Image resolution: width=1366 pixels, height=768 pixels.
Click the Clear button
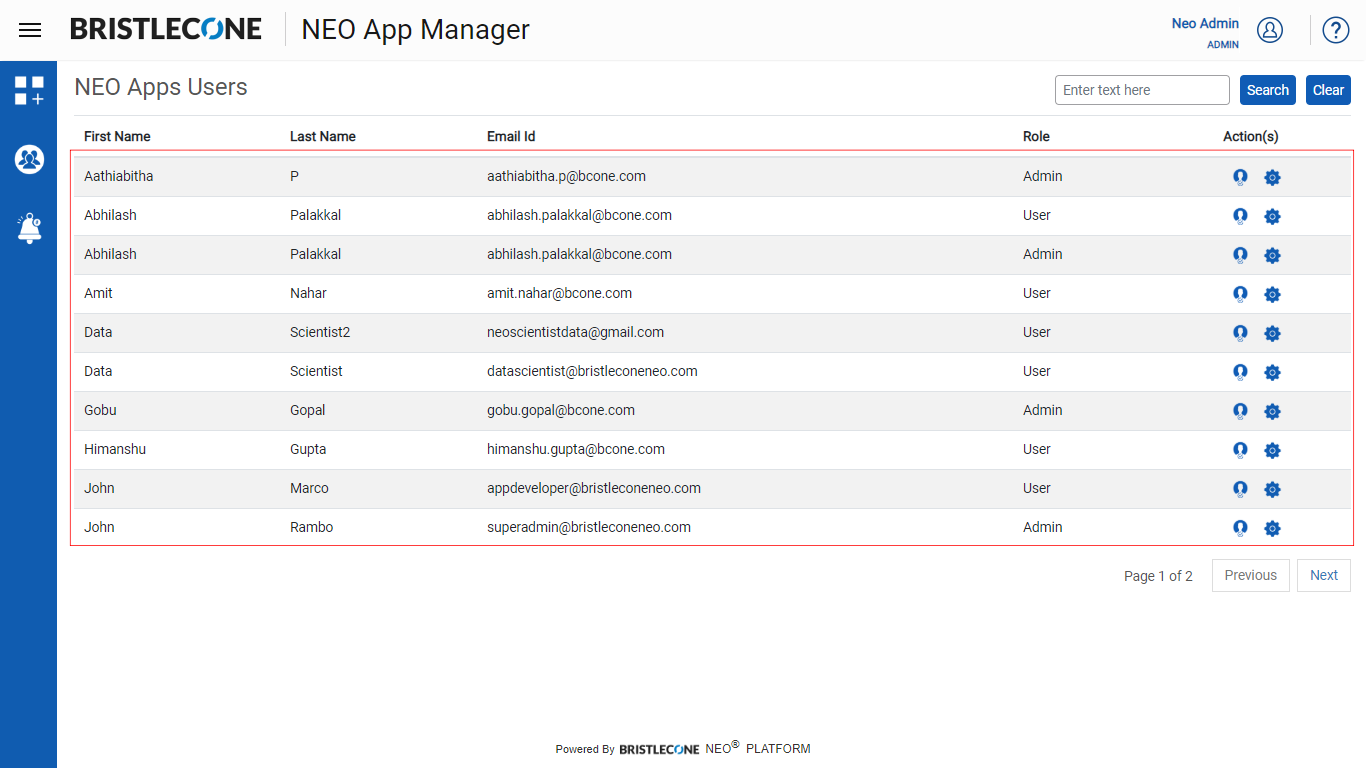(1328, 90)
